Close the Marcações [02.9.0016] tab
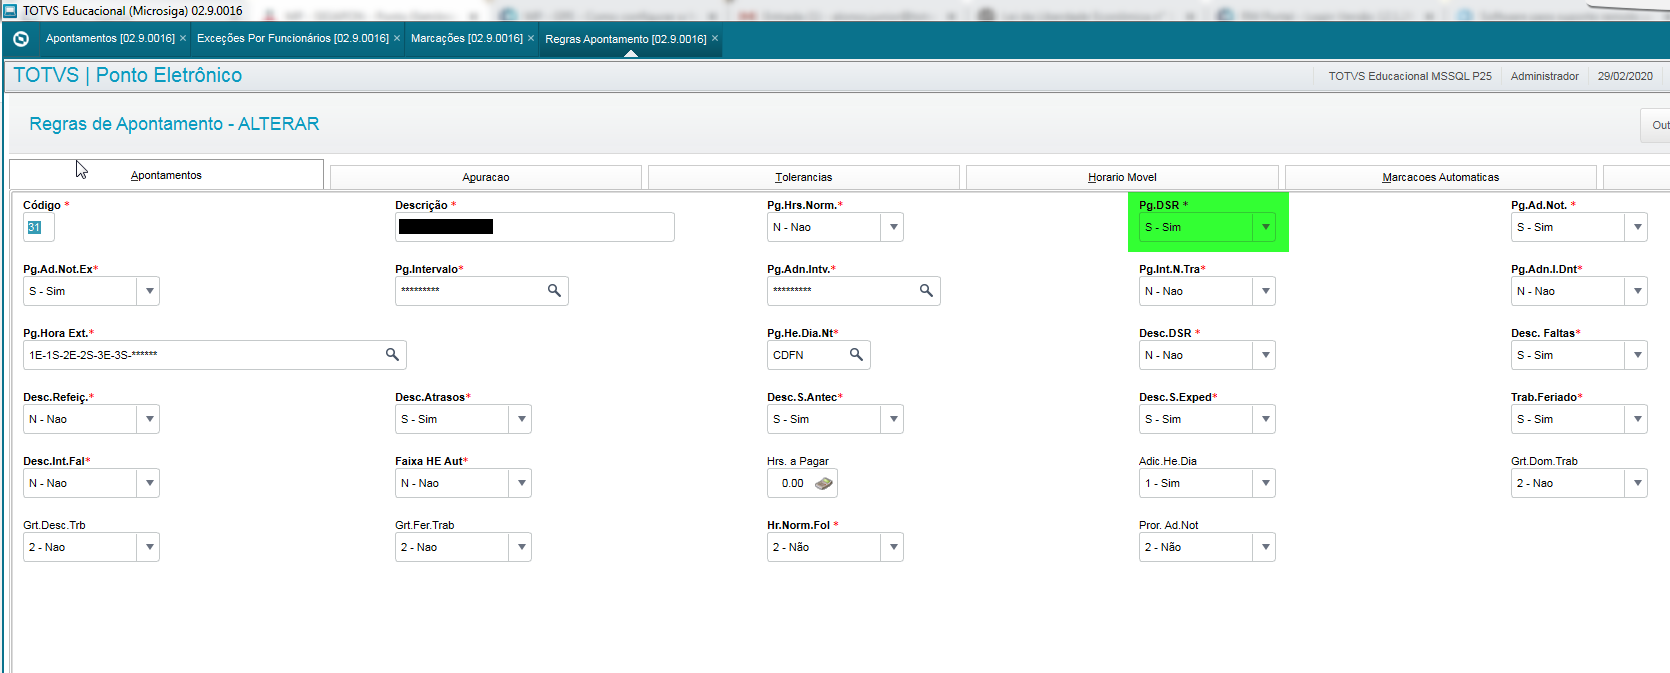The image size is (1670, 673). tap(531, 38)
